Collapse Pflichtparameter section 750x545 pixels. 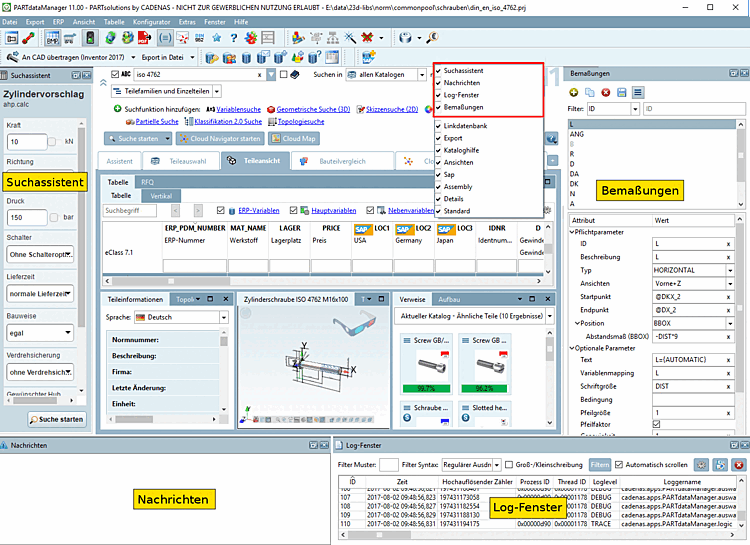[572, 232]
